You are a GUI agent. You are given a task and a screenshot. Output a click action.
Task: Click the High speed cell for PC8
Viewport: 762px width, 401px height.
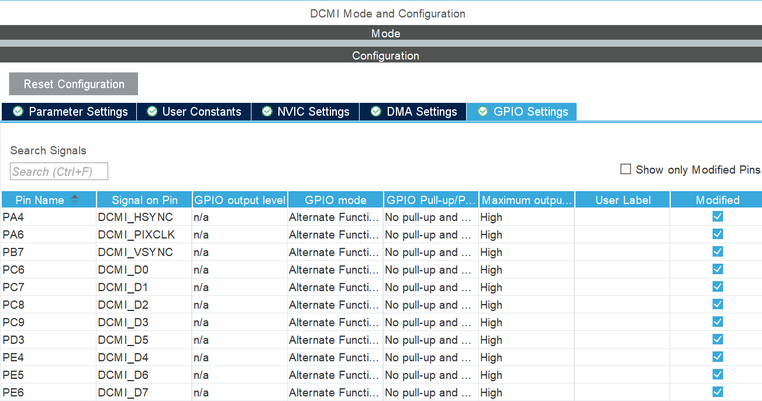coord(527,305)
